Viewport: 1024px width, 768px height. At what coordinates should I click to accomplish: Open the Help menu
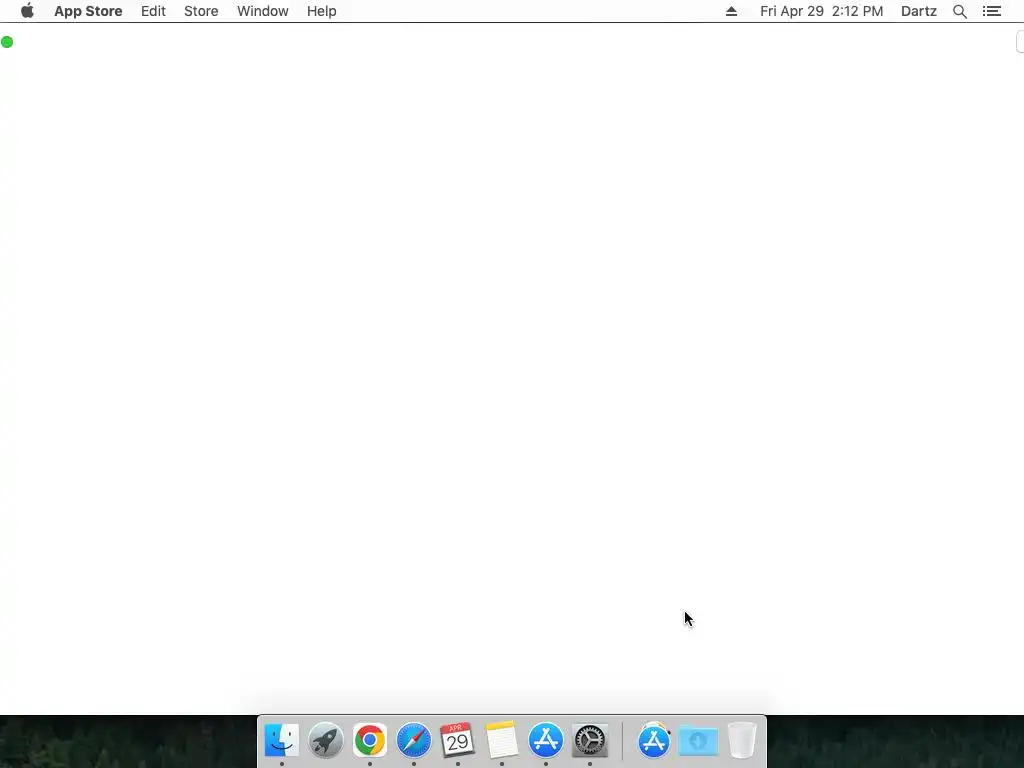tap(321, 11)
